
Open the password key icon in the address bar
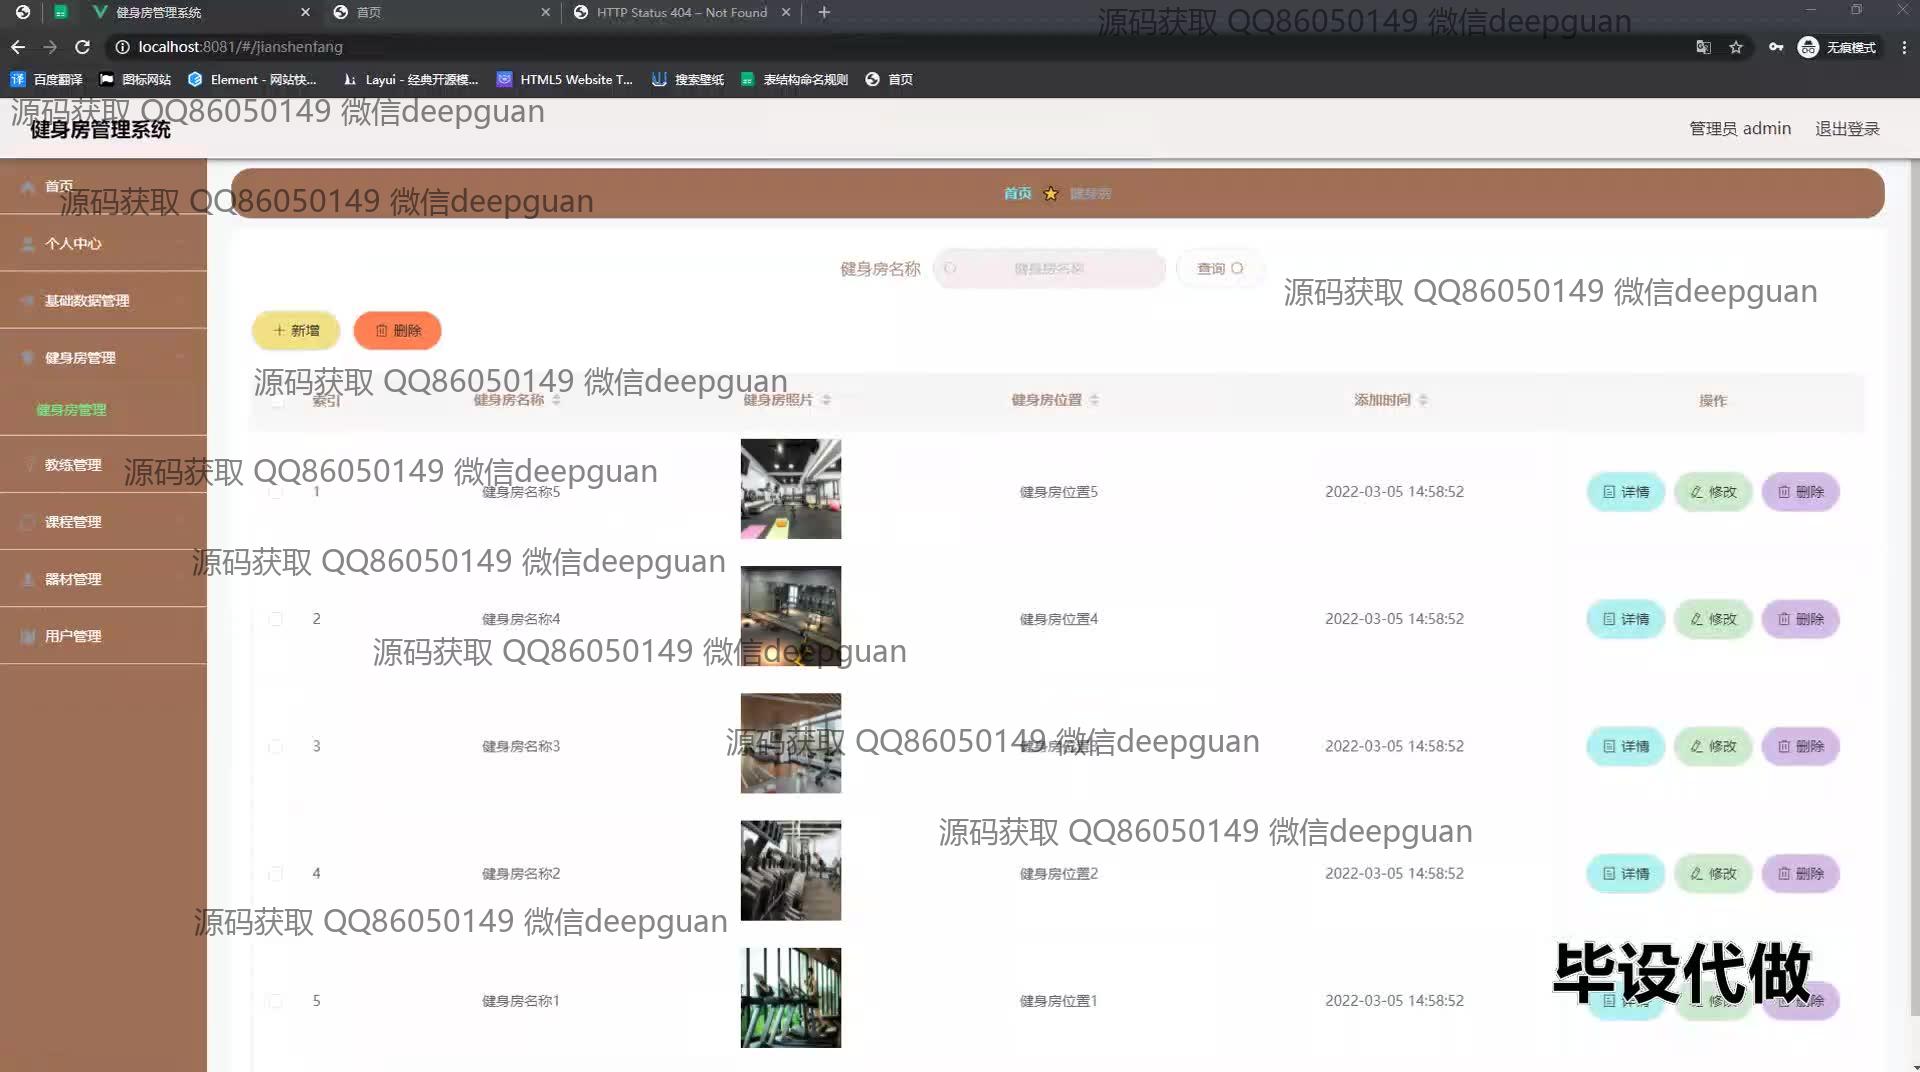tap(1776, 47)
